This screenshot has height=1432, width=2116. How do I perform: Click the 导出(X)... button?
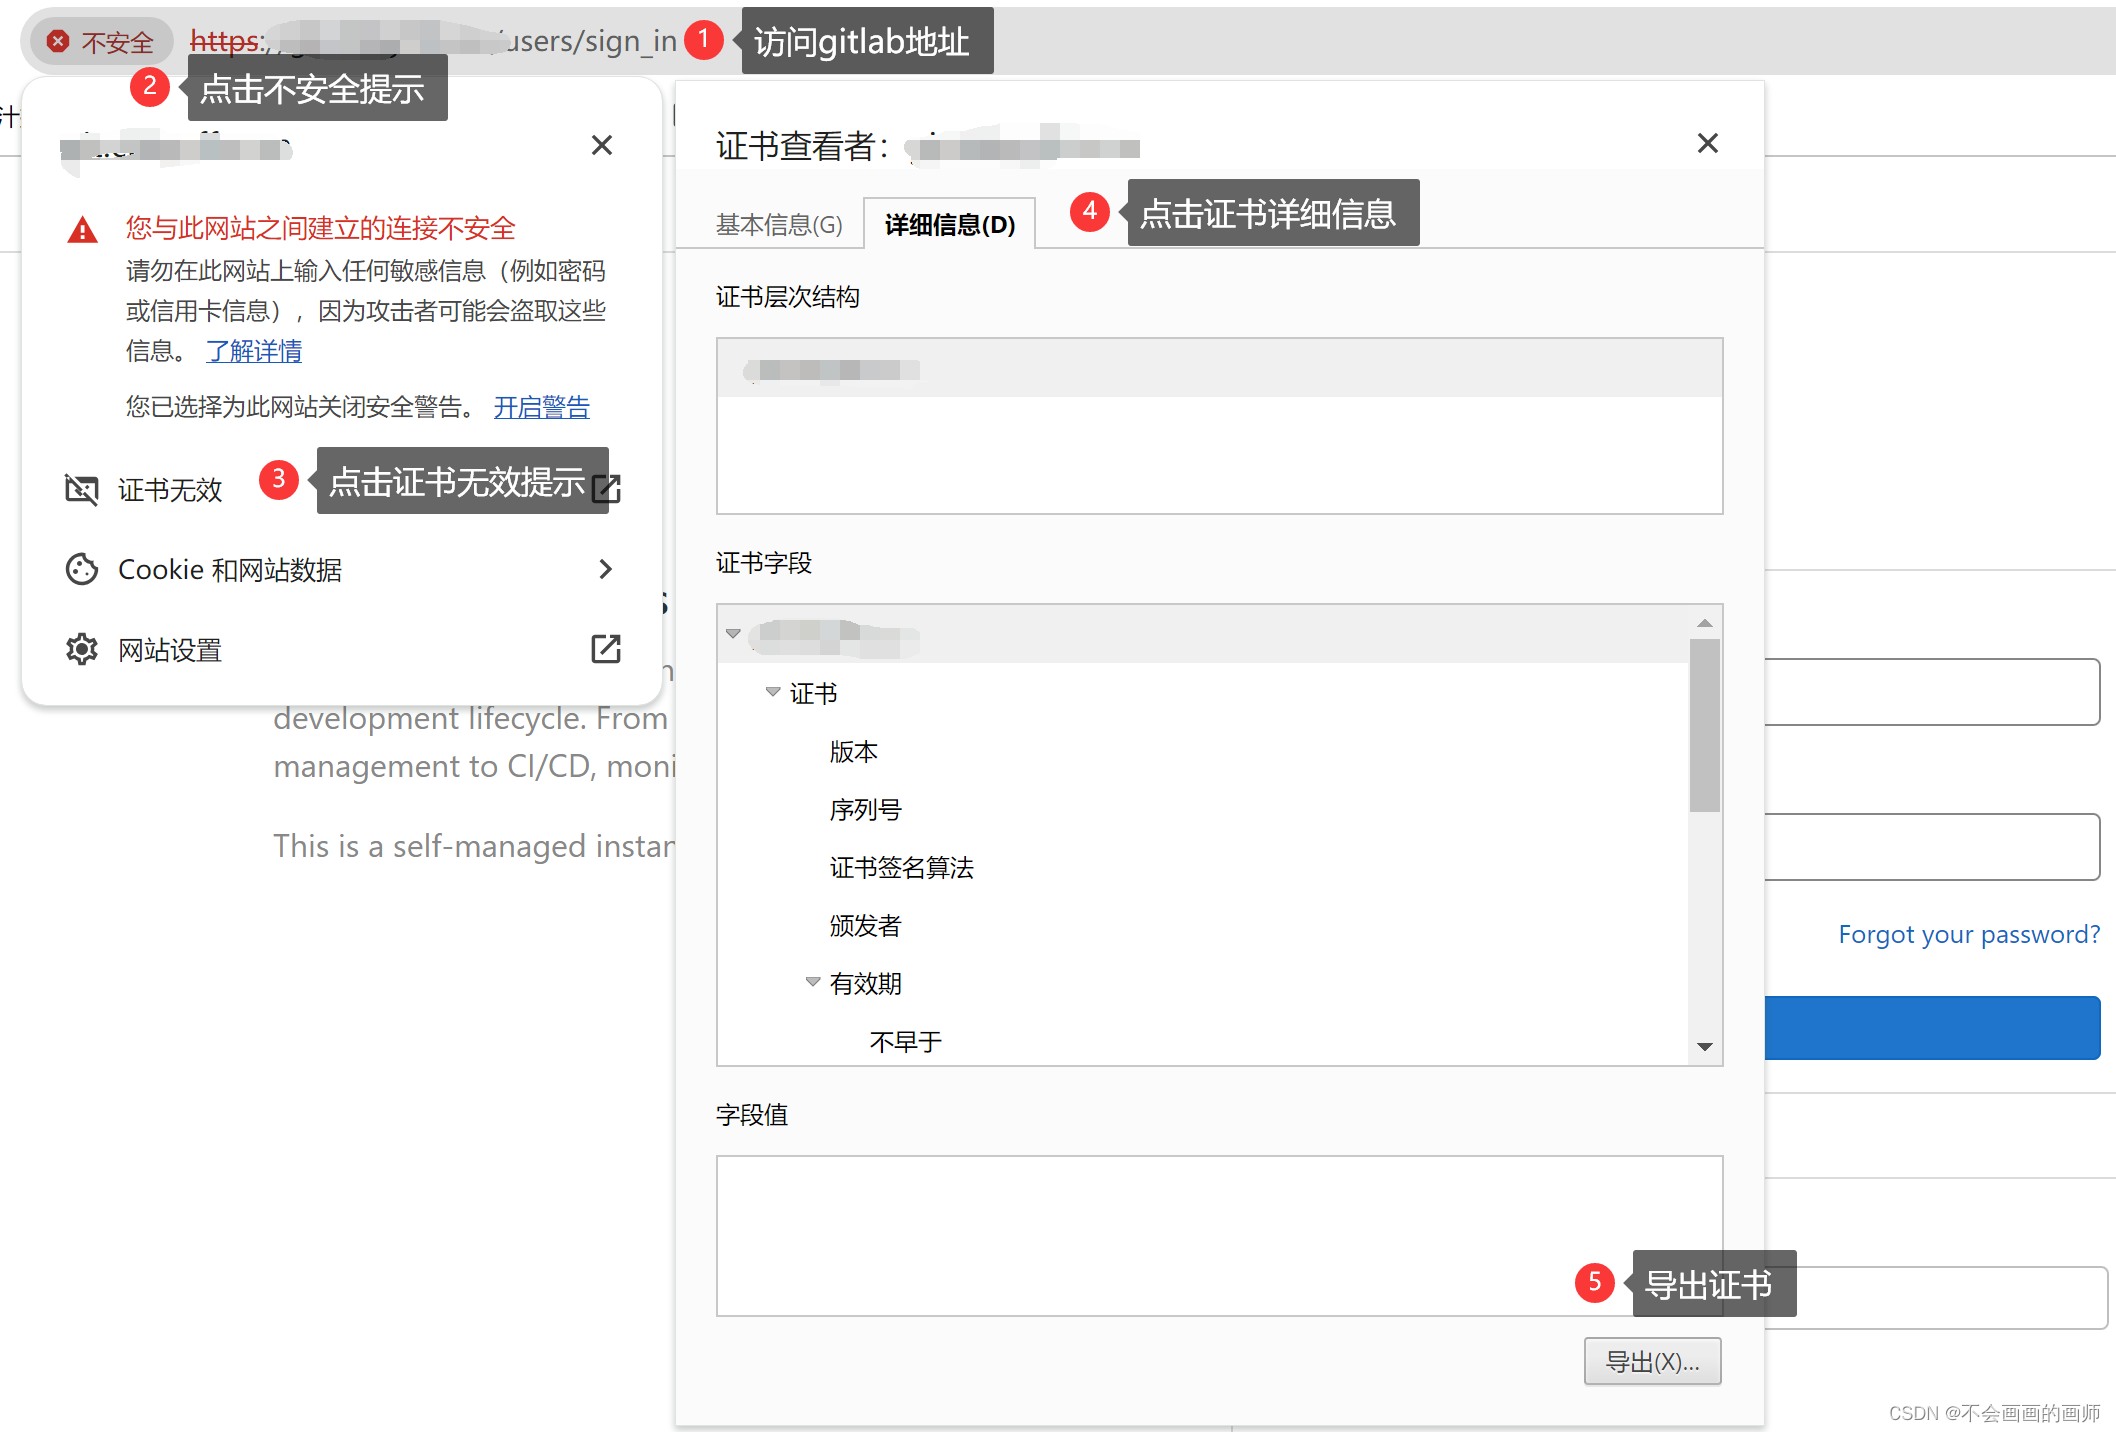tap(1651, 1362)
